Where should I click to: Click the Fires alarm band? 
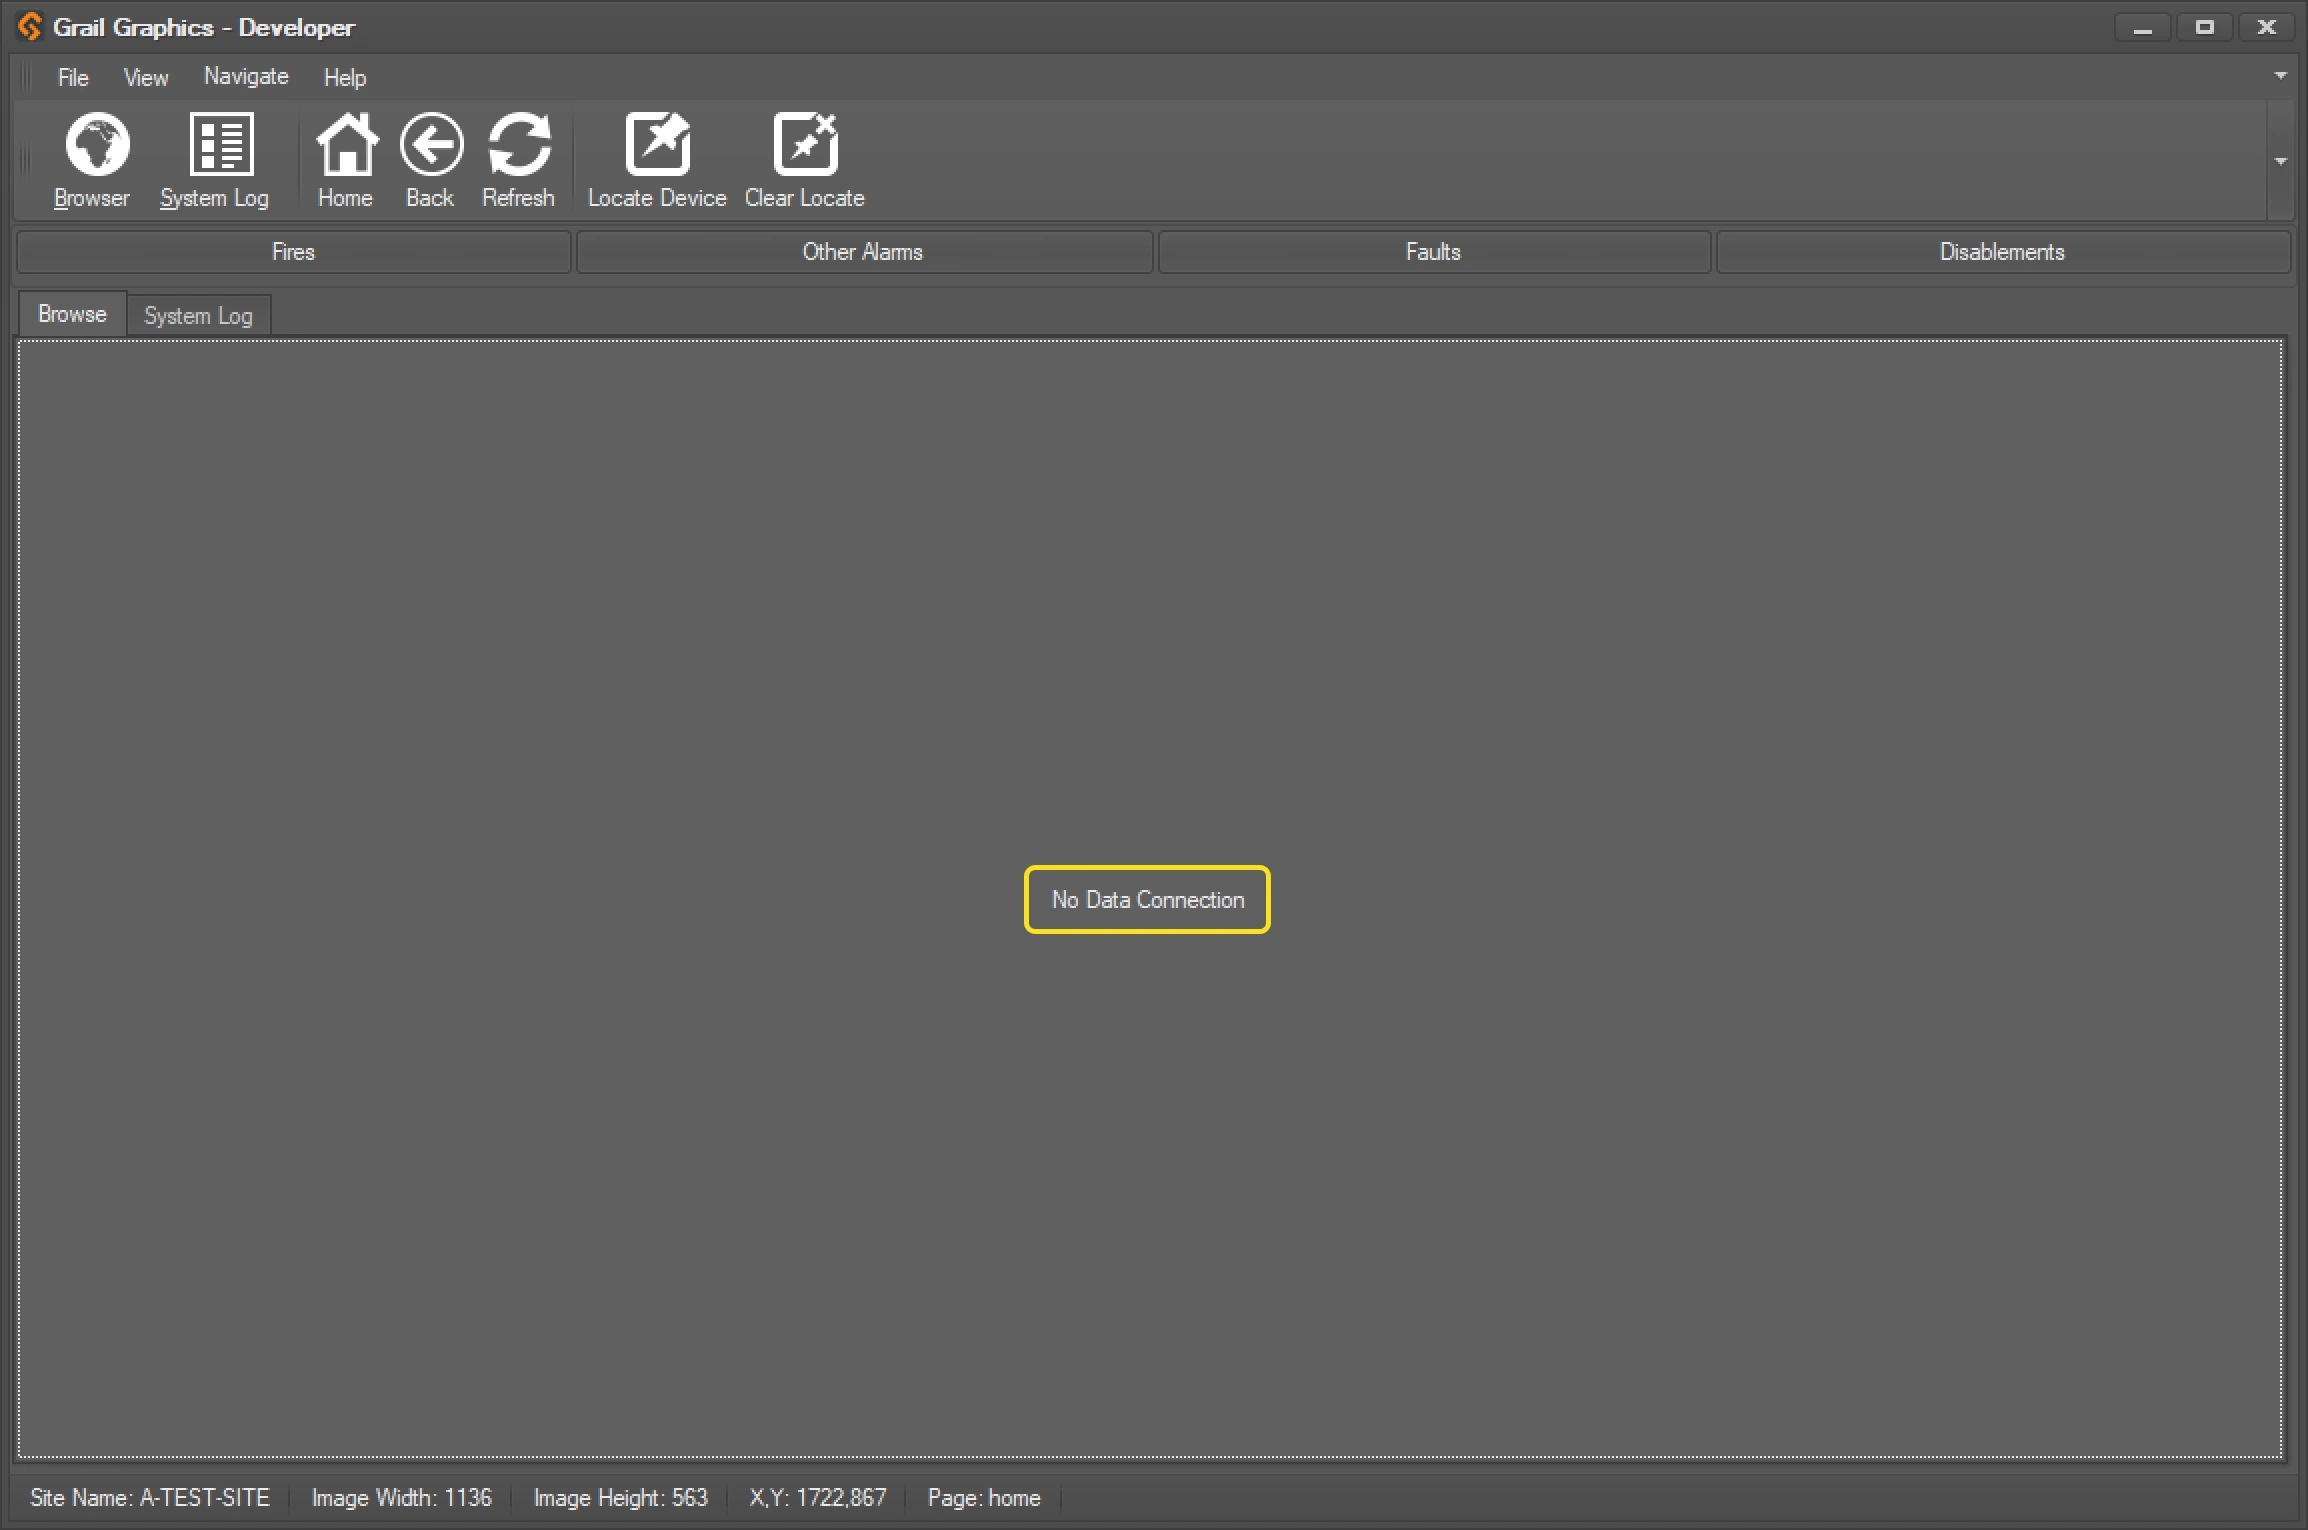click(292, 252)
